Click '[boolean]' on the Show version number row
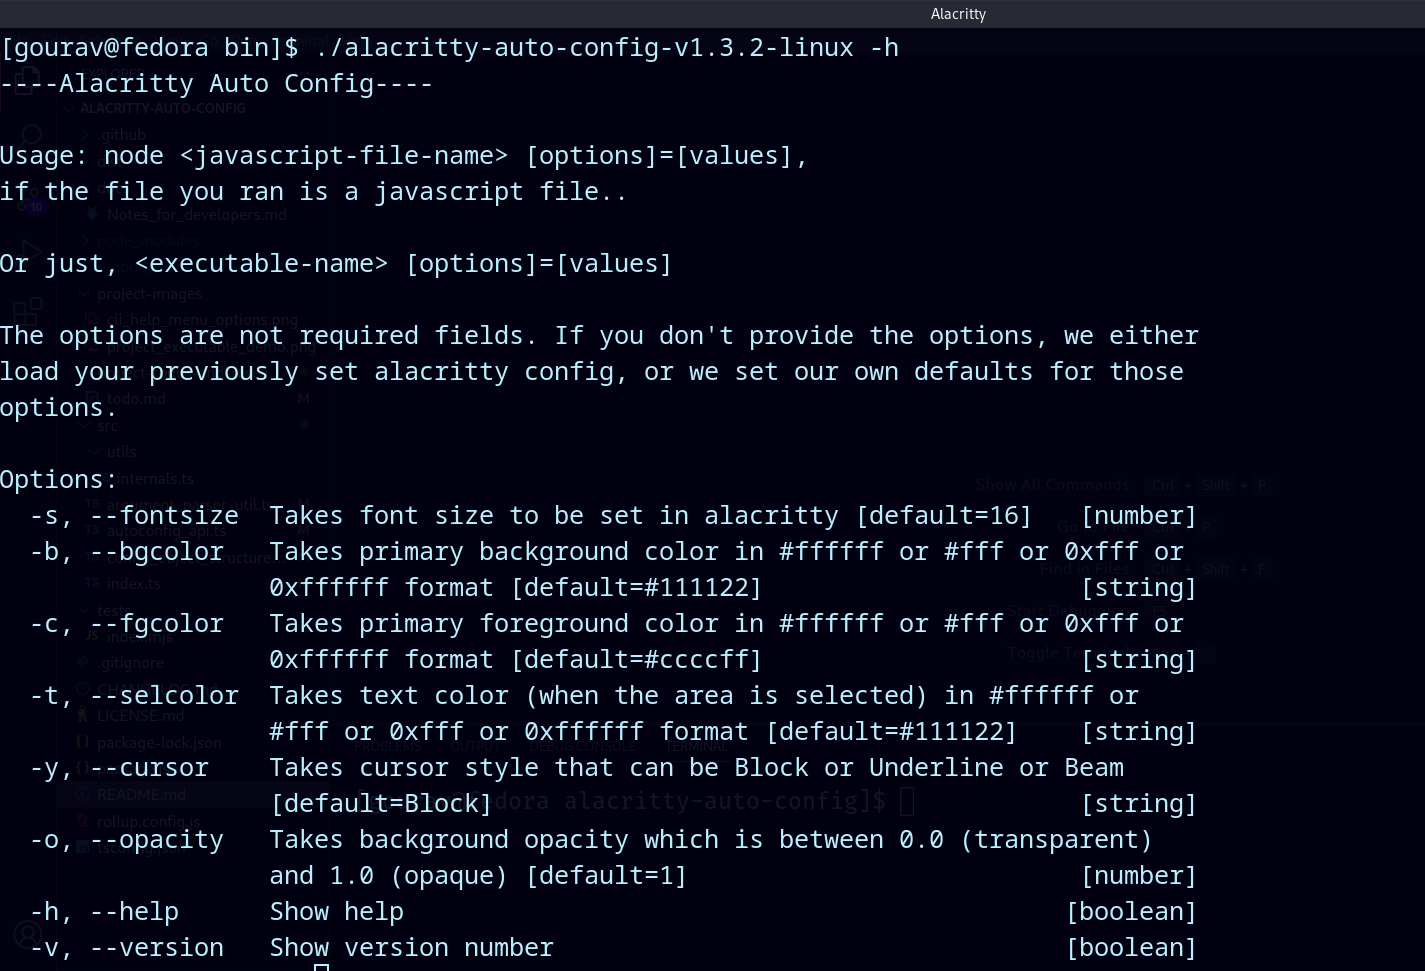Viewport: 1425px width, 971px height. 1131,947
